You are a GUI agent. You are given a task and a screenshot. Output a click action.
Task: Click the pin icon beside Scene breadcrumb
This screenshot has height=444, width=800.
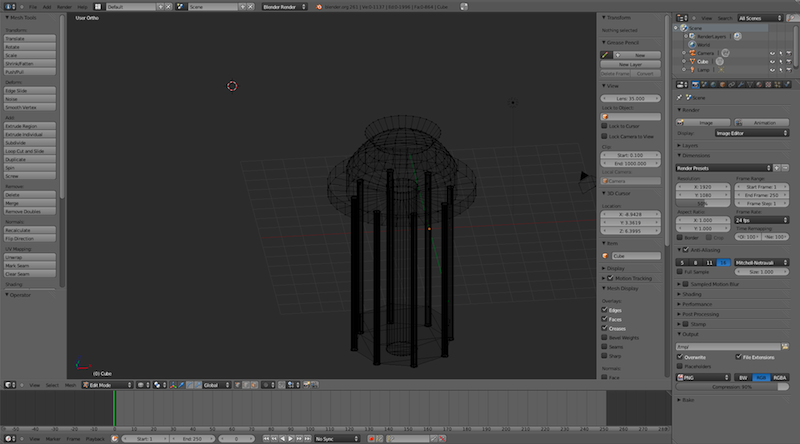pos(679,97)
